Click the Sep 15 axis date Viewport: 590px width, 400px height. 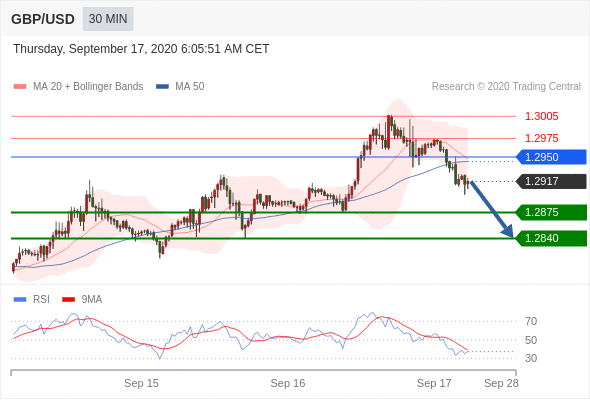pyautogui.click(x=141, y=383)
